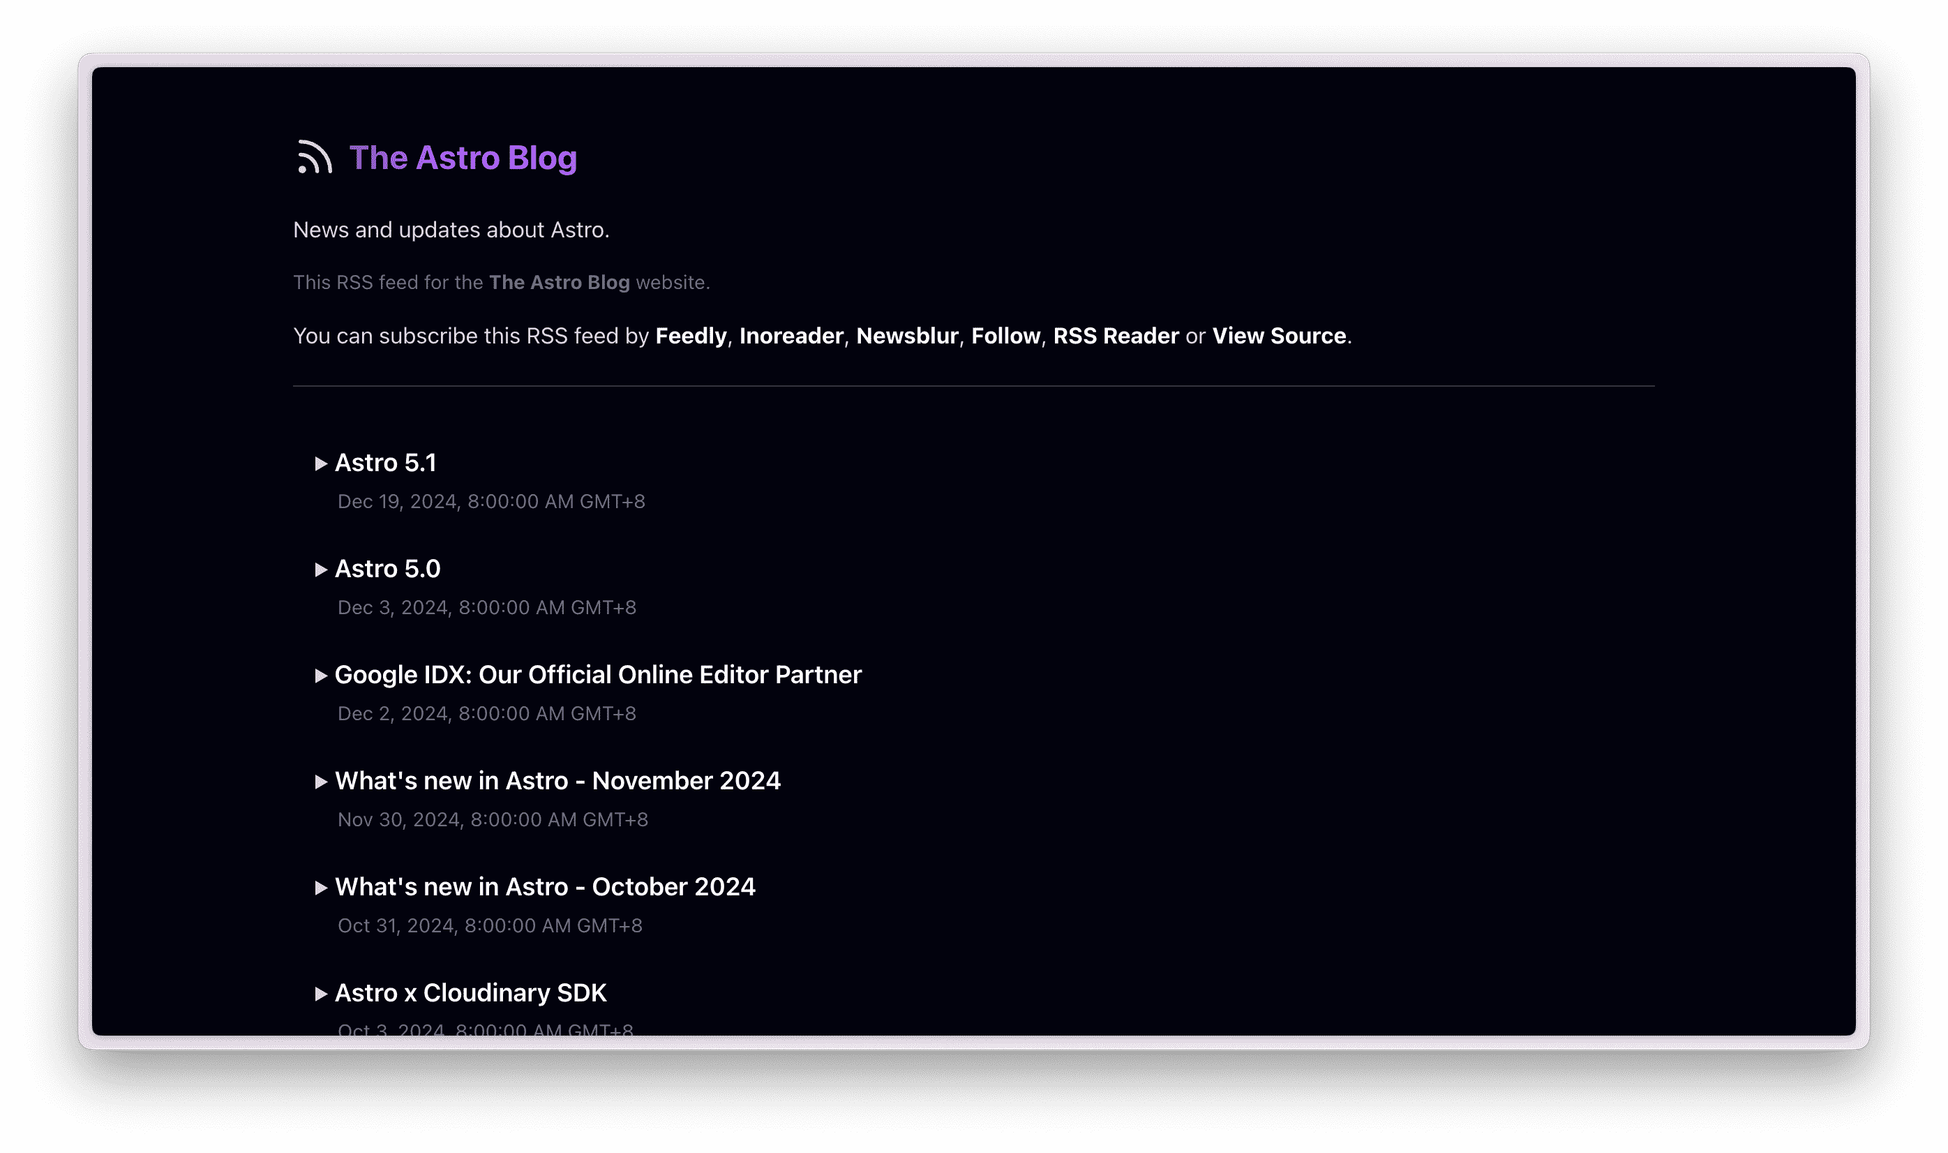The image size is (1948, 1153).
Task: Click What's new in Astro November title
Action: 557,781
